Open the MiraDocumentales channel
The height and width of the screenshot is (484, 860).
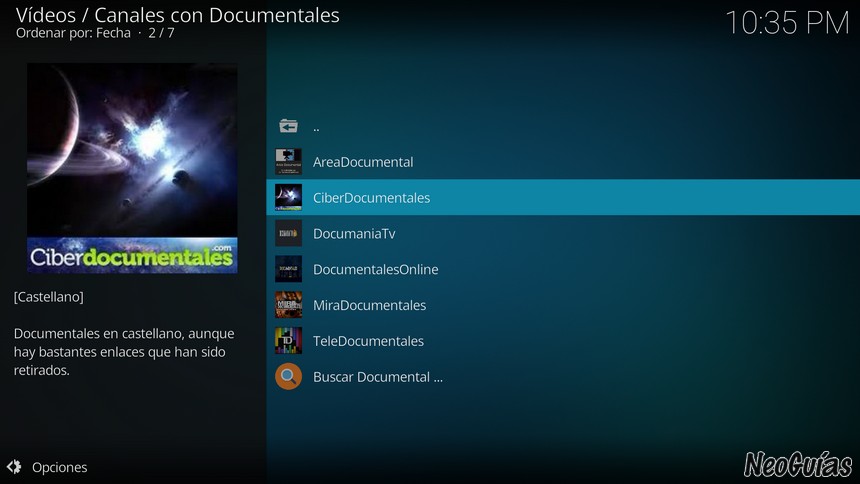563,305
